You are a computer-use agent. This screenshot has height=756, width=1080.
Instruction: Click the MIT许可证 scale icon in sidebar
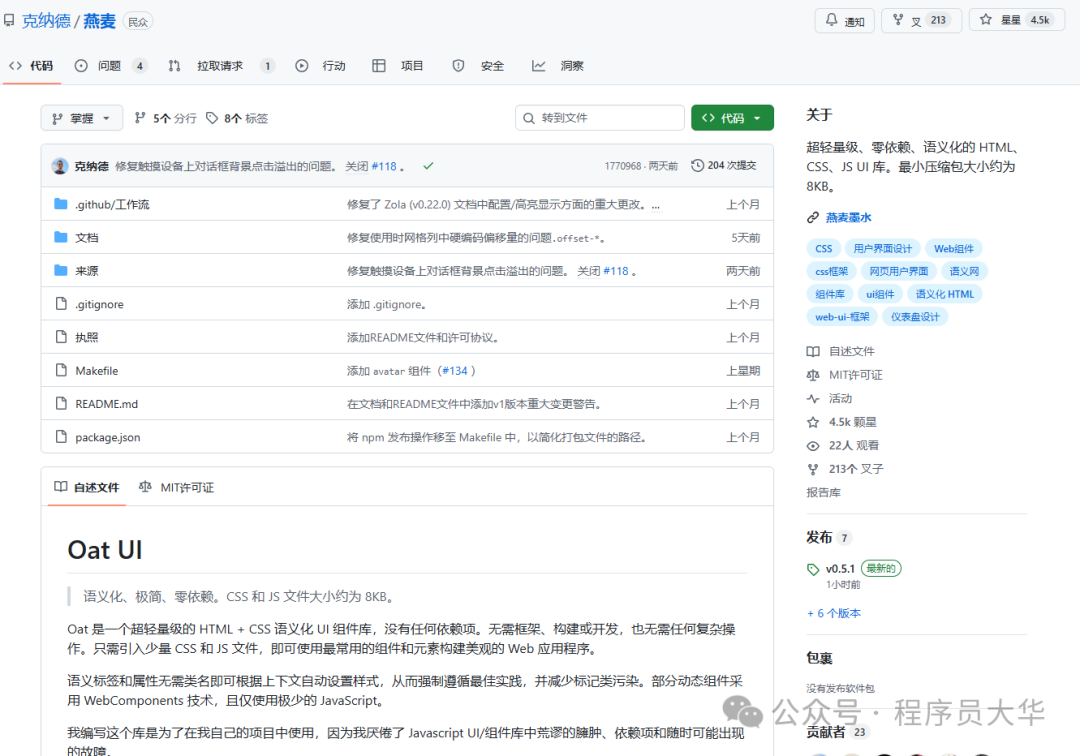813,375
